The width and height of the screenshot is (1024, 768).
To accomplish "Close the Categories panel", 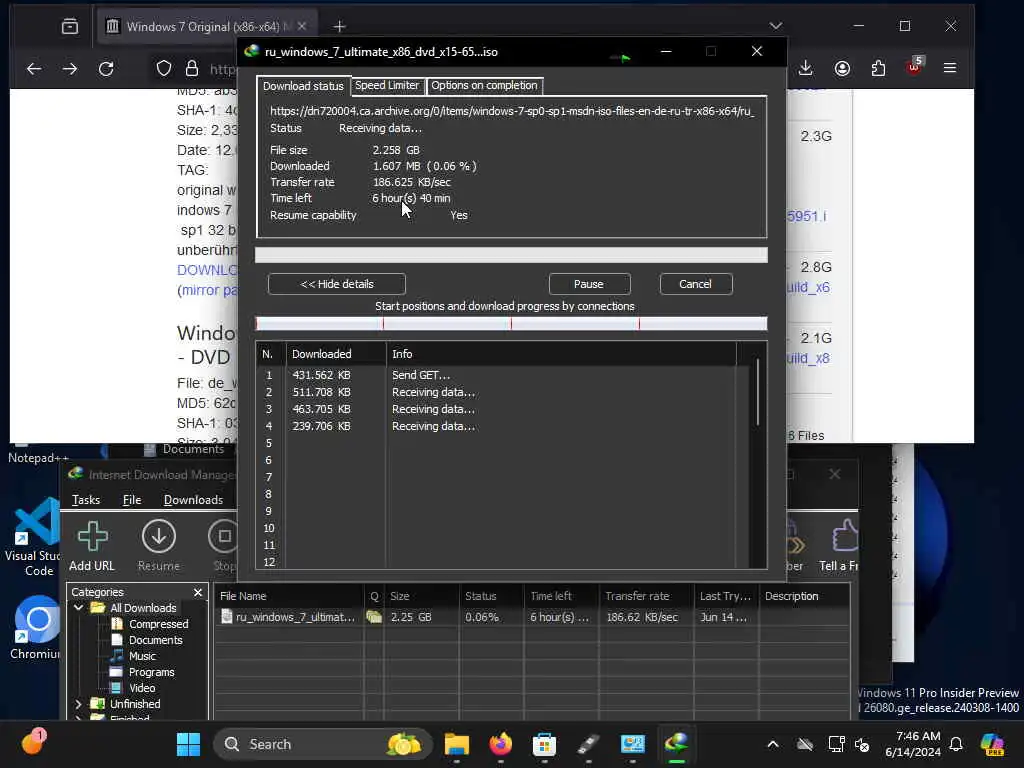I will click(x=198, y=592).
